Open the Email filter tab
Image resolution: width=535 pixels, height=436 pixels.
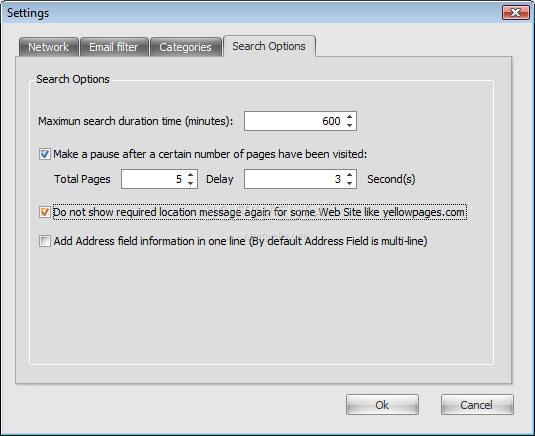tap(114, 47)
